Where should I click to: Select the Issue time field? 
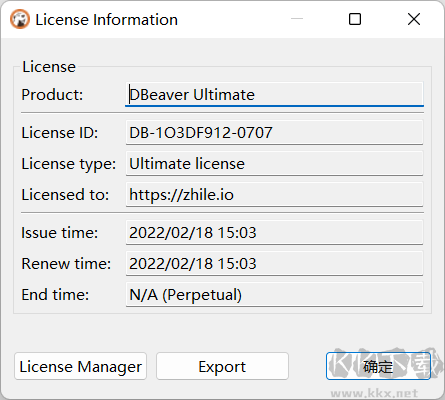click(x=274, y=233)
